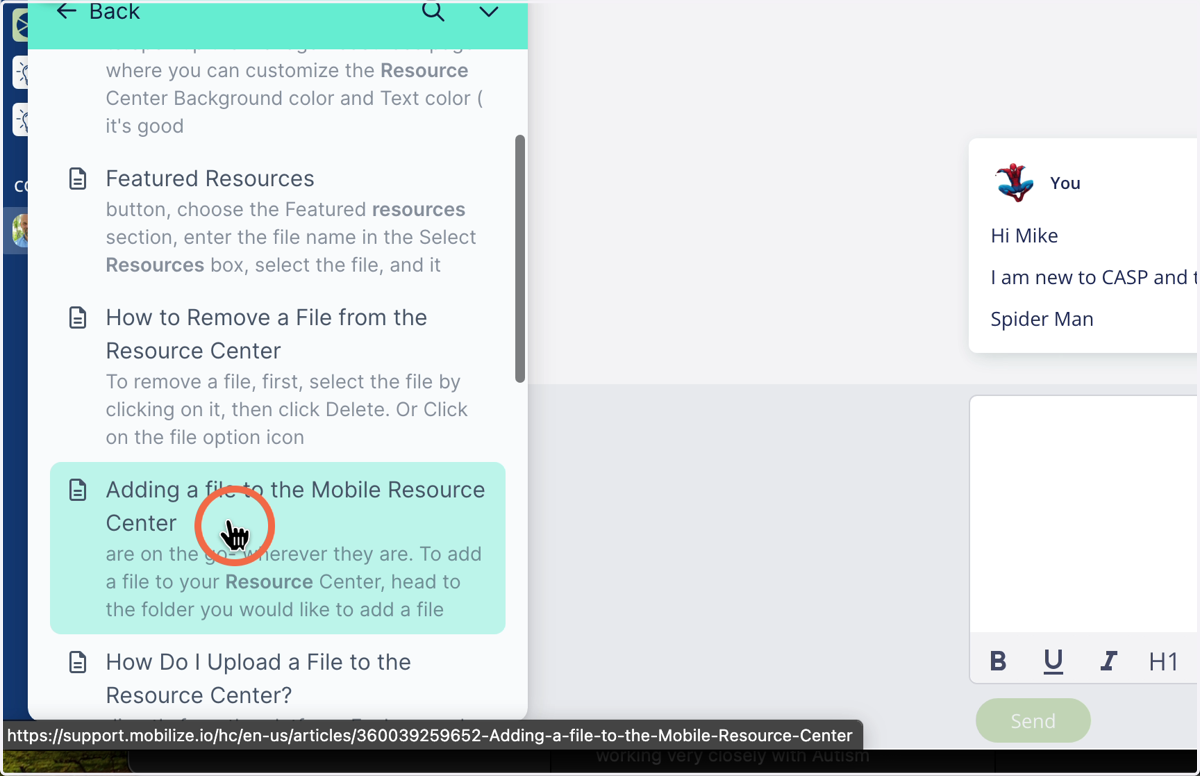Image resolution: width=1200 pixels, height=776 pixels.
Task: Click the Spider-Man avatar next to You
Action: pos(1014,183)
